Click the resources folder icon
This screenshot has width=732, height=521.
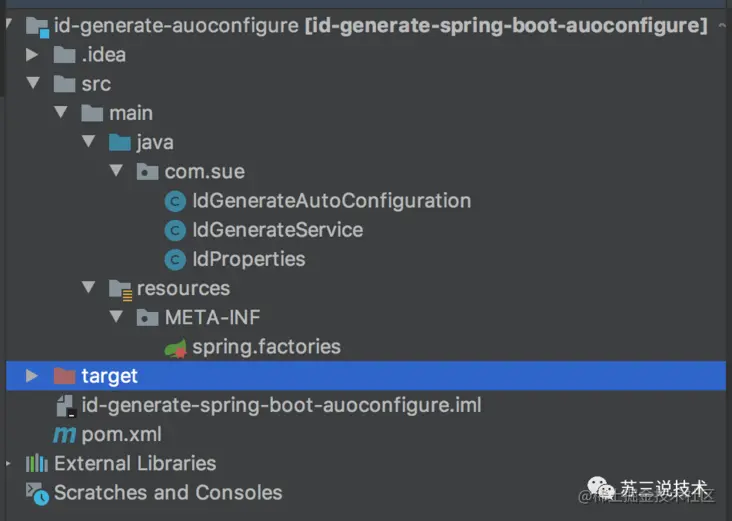click(120, 289)
